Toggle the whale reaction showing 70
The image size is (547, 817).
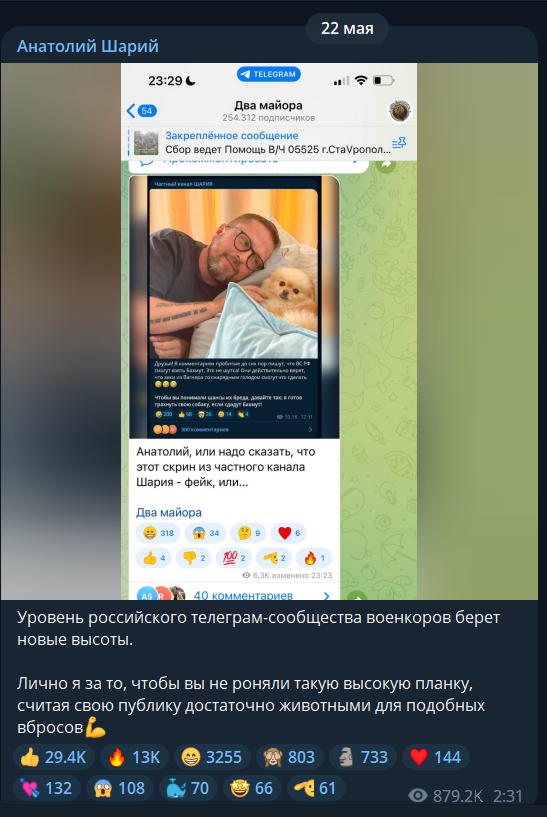(x=188, y=788)
